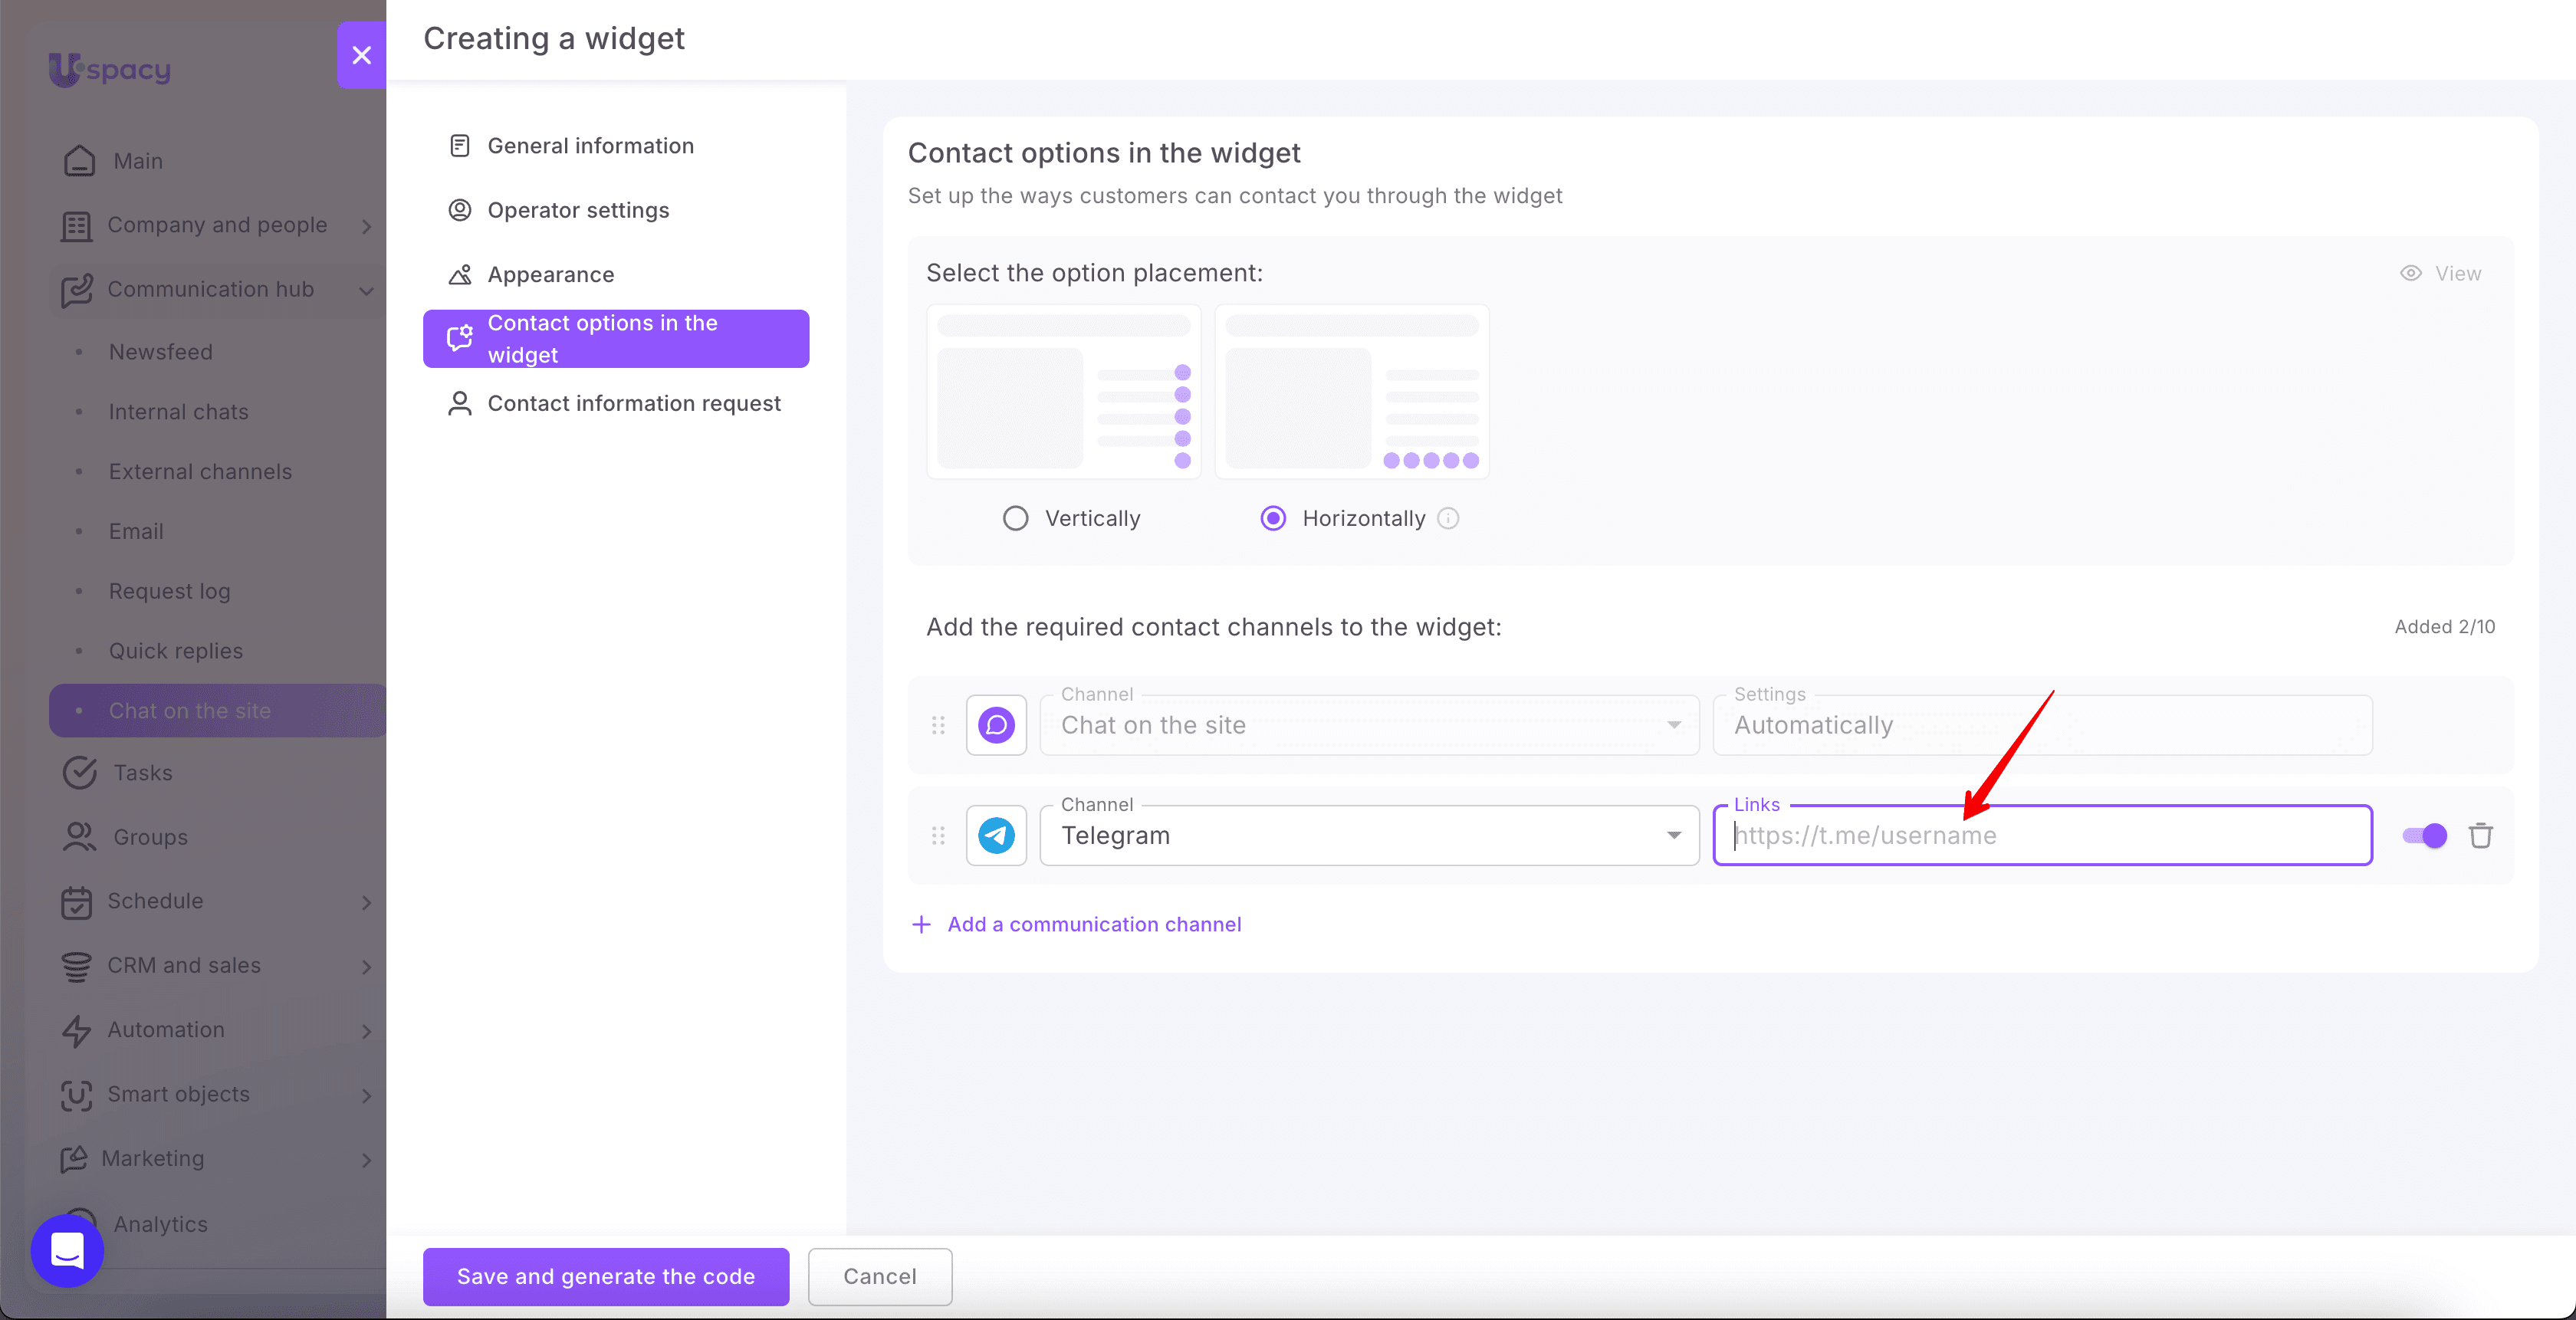The width and height of the screenshot is (2576, 1320).
Task: Choose the vertical placement thumbnail
Action: (x=1064, y=392)
